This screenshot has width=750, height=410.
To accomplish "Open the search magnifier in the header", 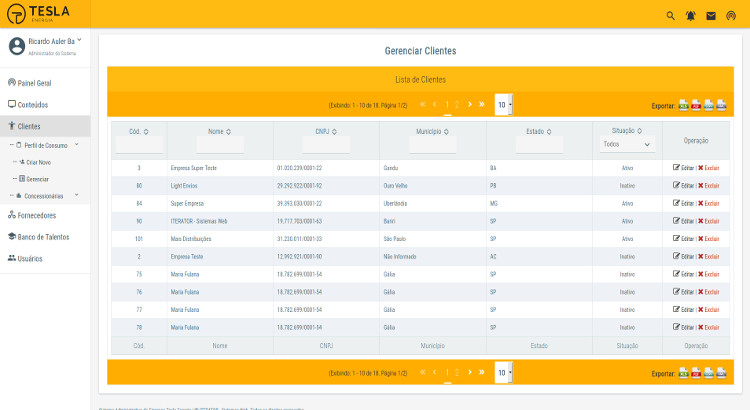I will click(671, 16).
